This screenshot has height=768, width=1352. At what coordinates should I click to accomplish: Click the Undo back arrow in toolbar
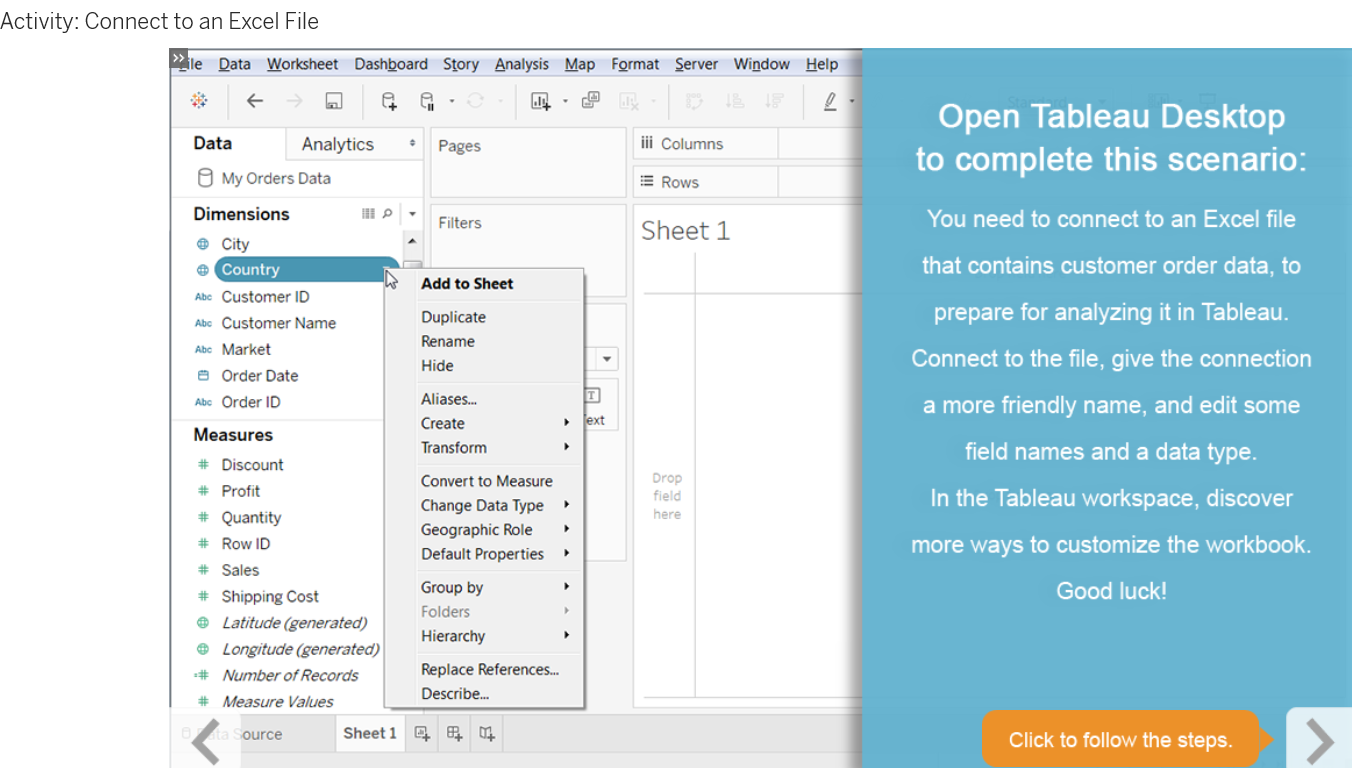pyautogui.click(x=254, y=101)
